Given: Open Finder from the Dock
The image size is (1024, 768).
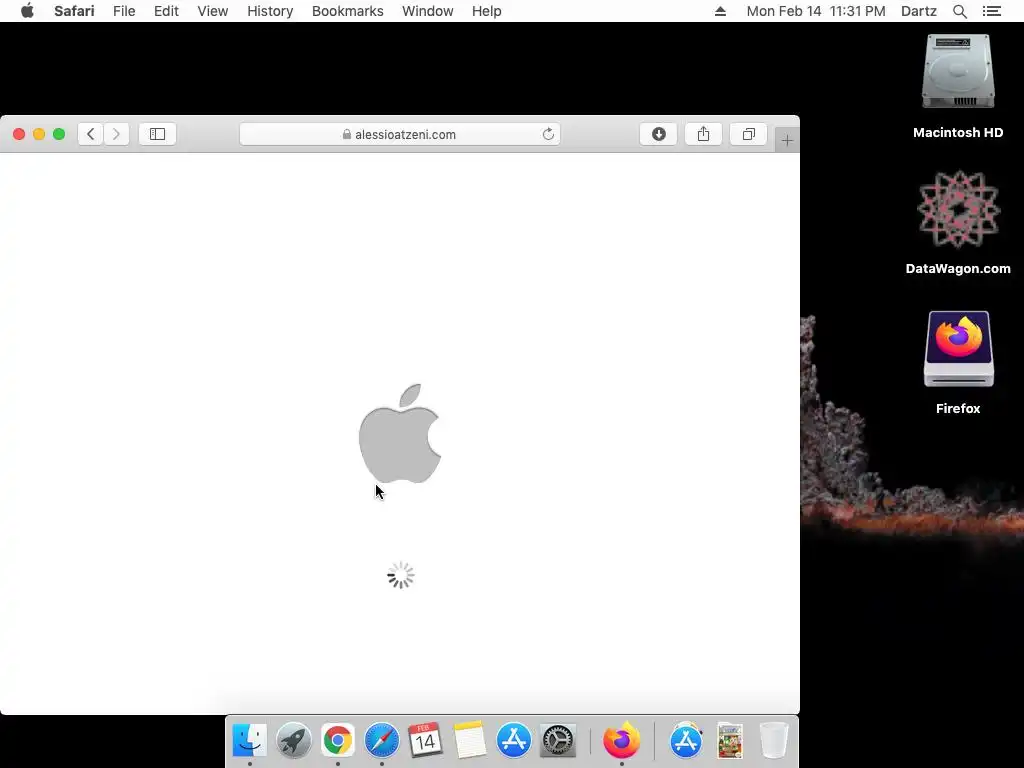Looking at the screenshot, I should point(249,741).
